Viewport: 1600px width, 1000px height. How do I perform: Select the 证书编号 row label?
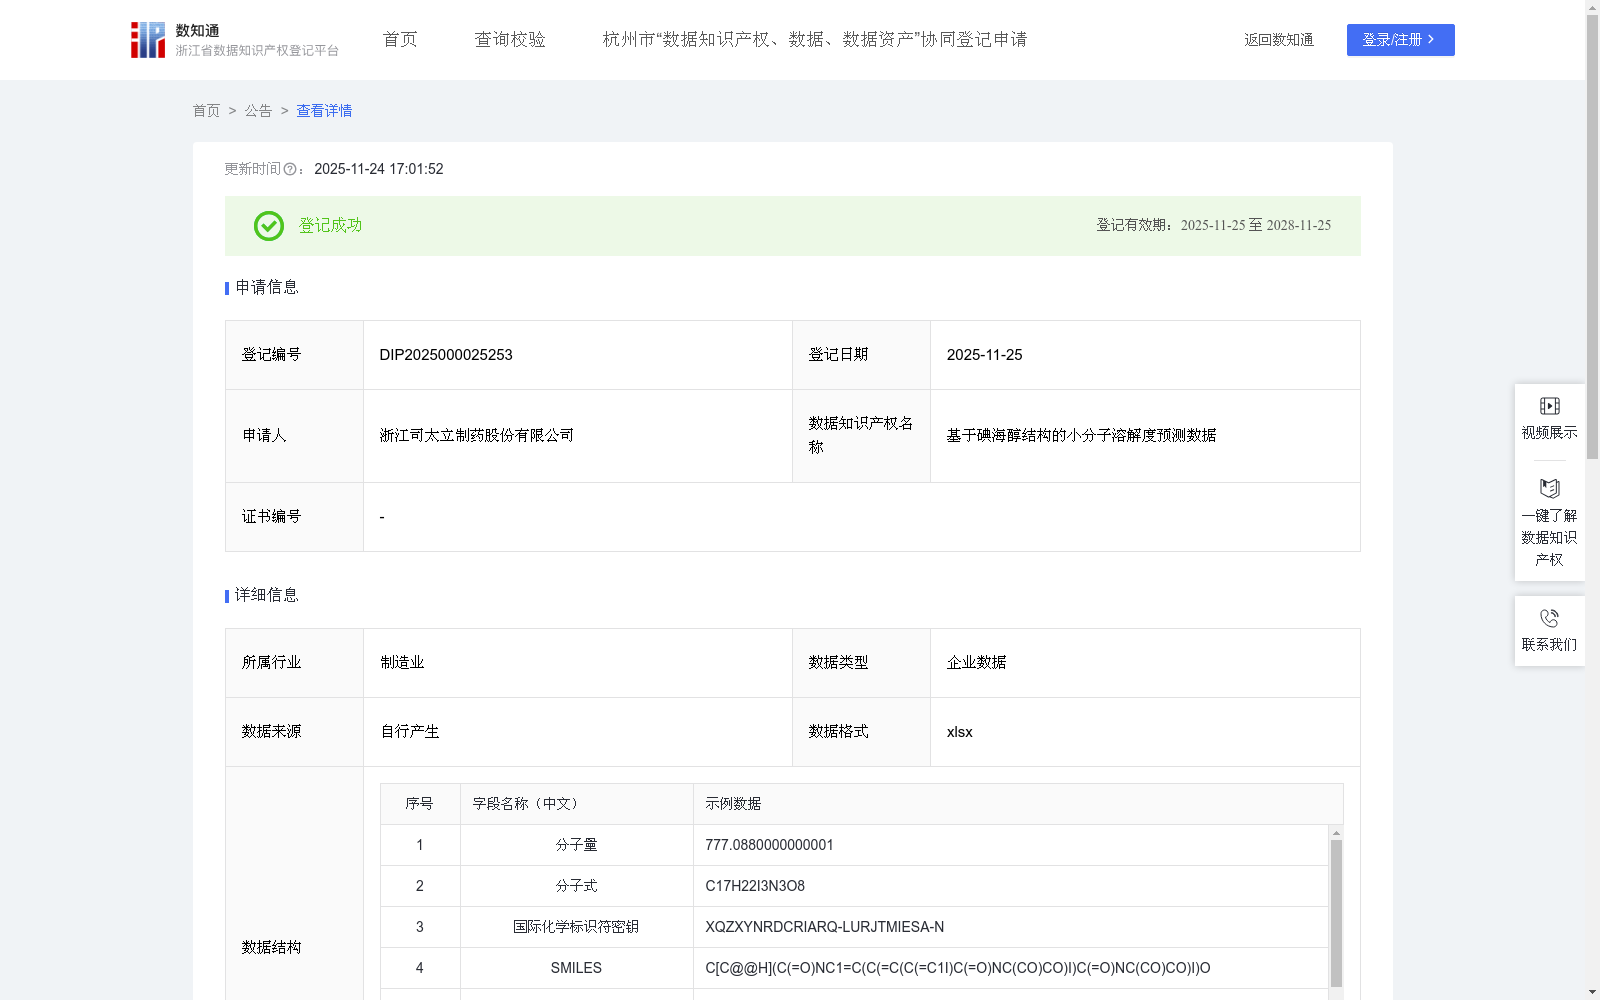click(x=271, y=517)
